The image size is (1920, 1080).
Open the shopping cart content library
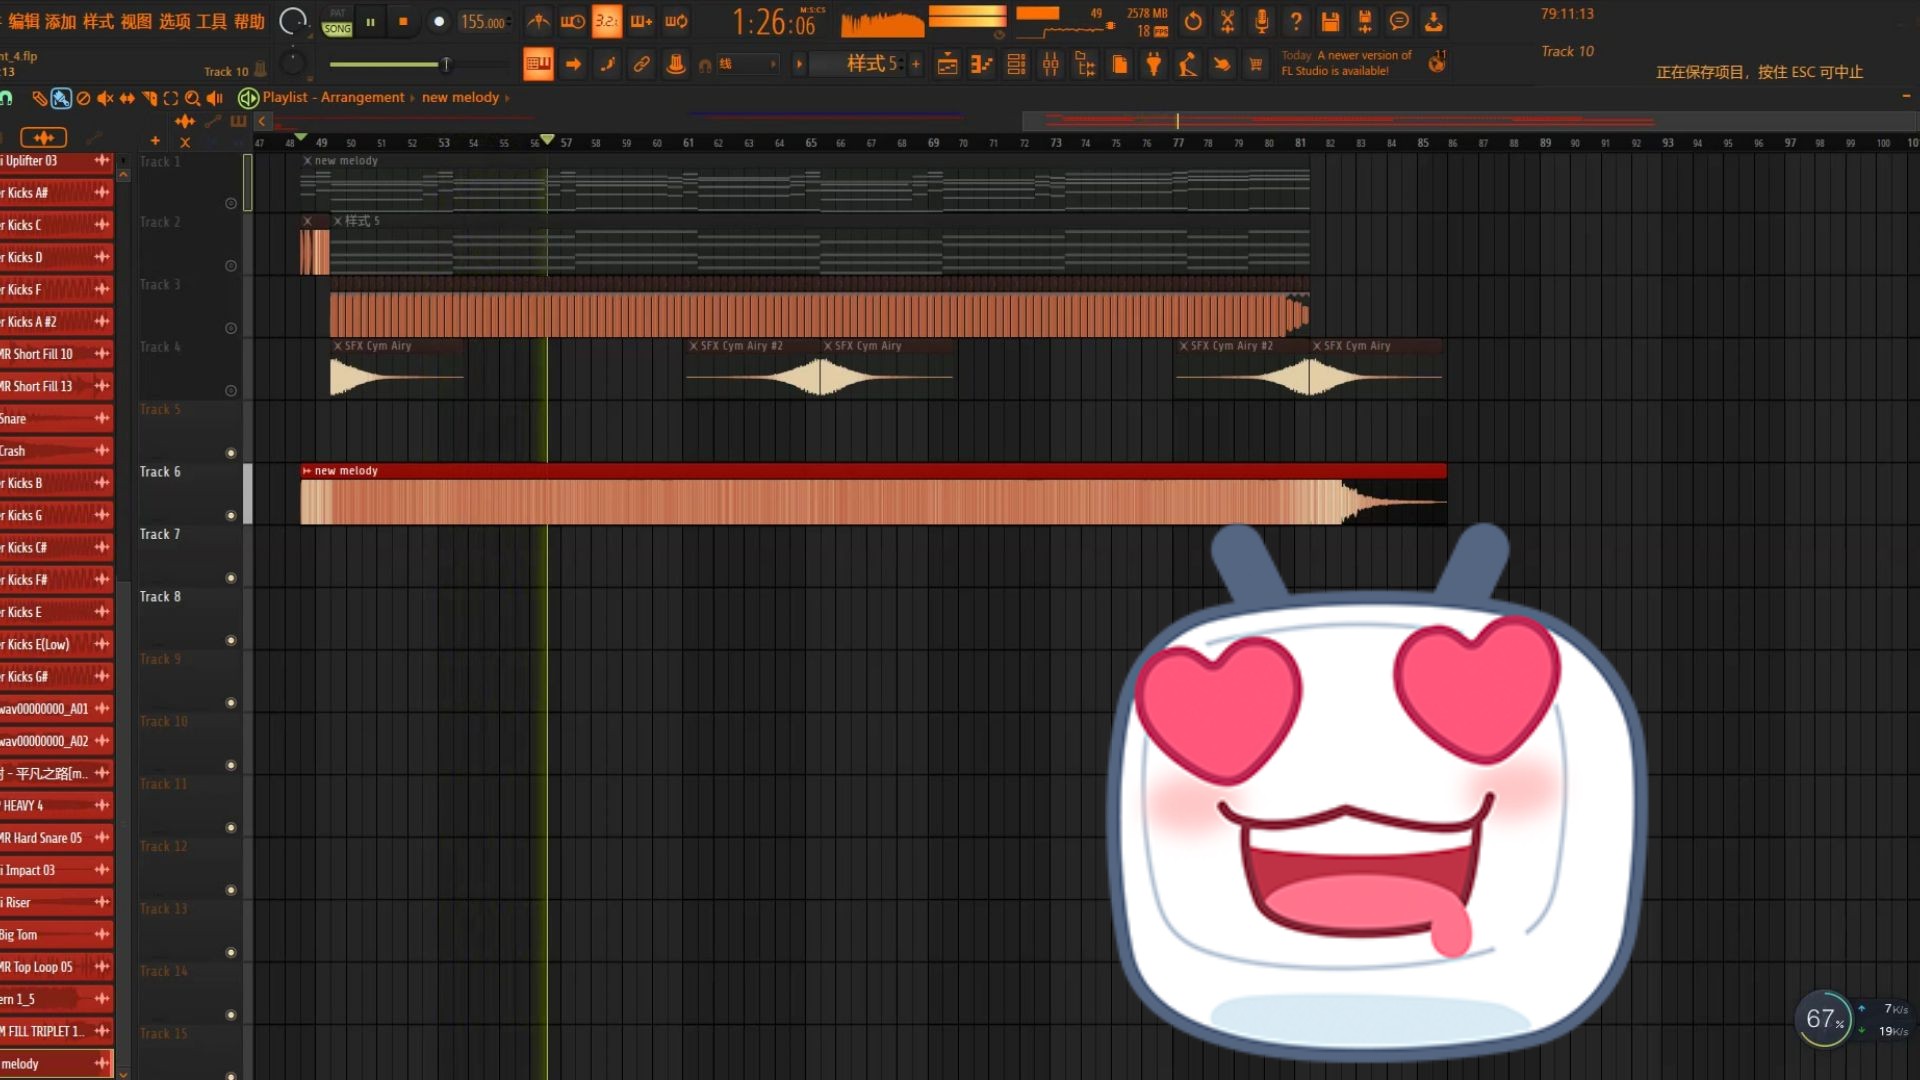(1255, 65)
